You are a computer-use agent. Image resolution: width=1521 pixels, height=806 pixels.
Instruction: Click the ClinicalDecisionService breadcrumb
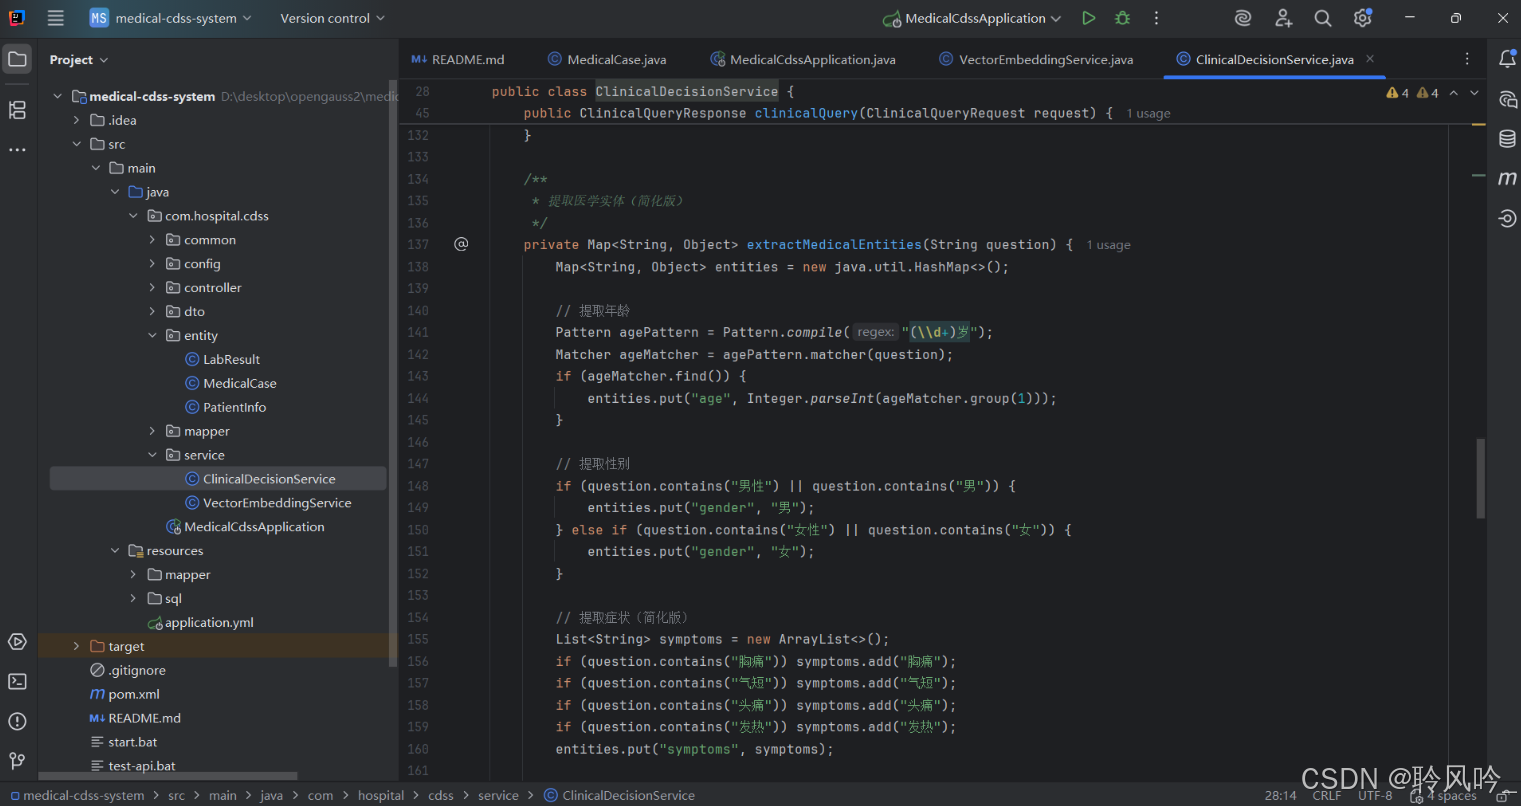620,796
